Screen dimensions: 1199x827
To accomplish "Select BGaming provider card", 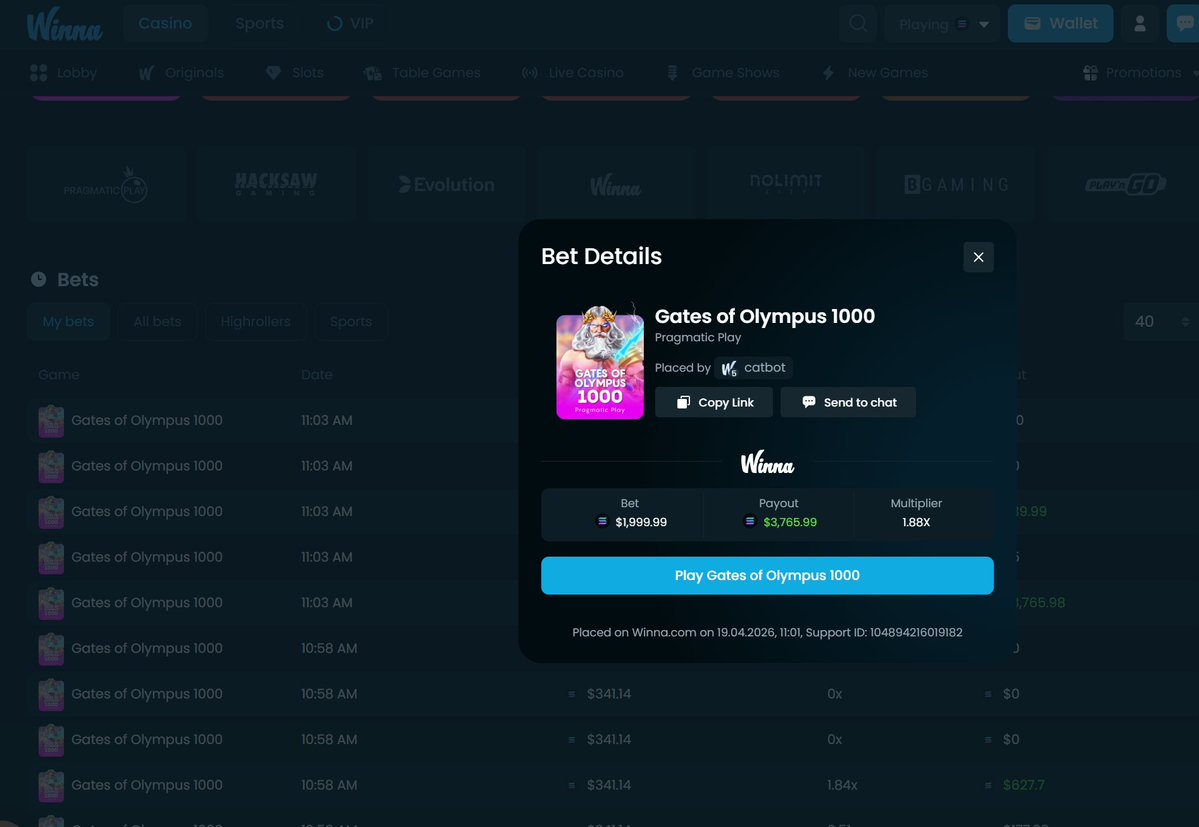I will (x=957, y=184).
